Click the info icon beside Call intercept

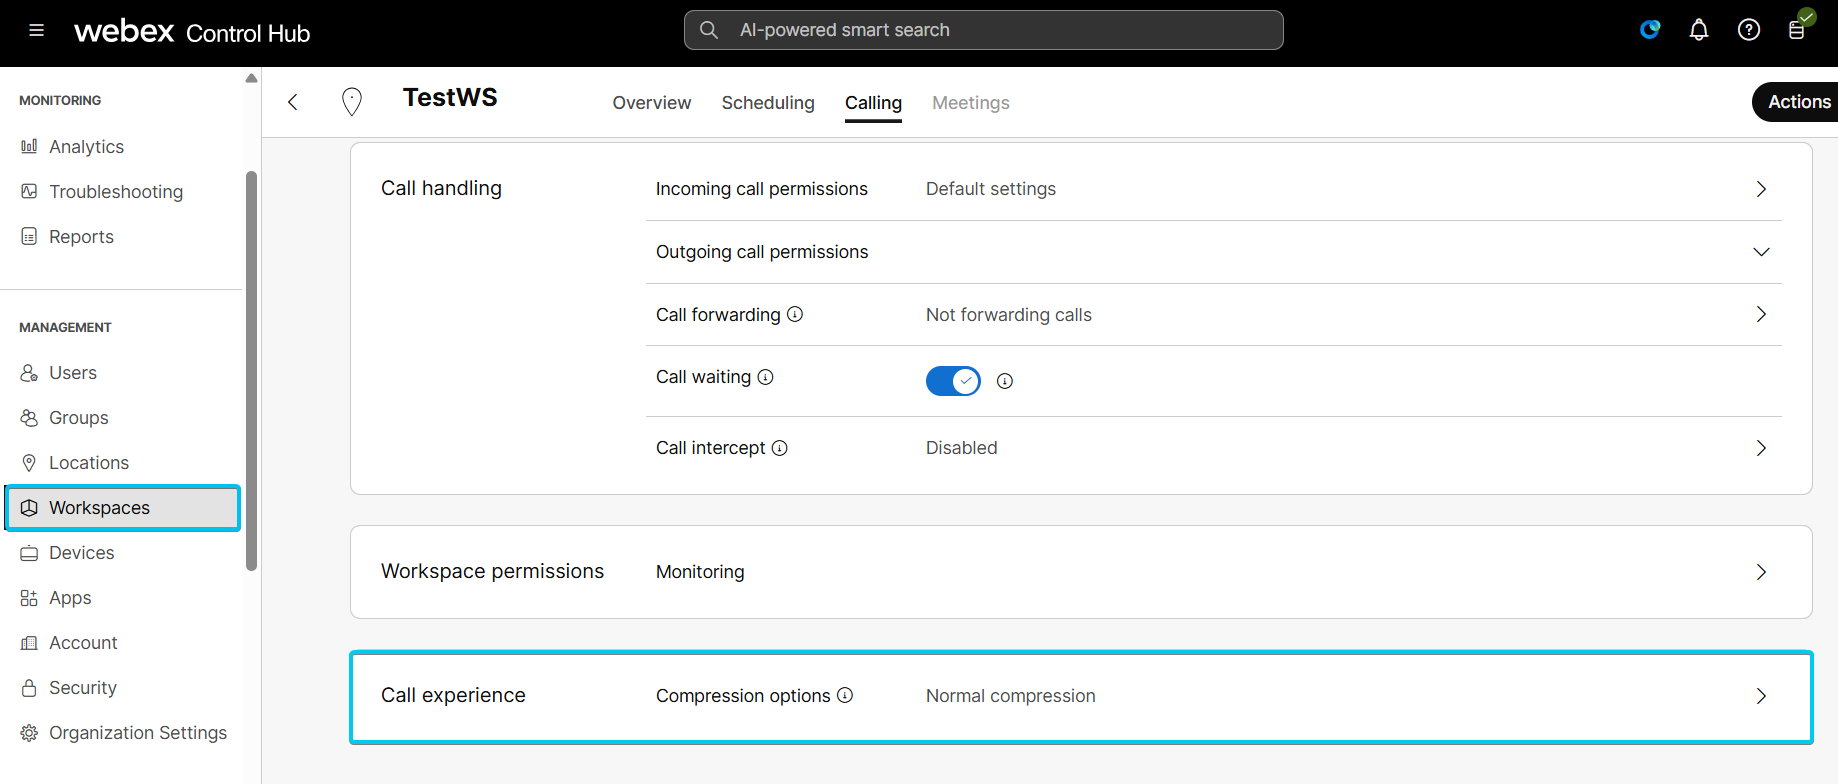pyautogui.click(x=780, y=448)
